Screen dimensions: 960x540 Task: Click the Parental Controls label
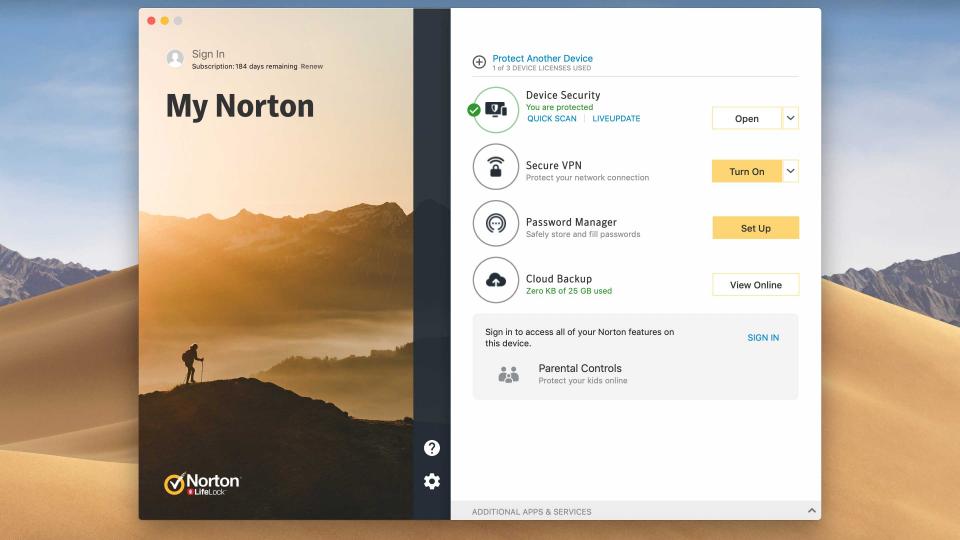(x=580, y=368)
